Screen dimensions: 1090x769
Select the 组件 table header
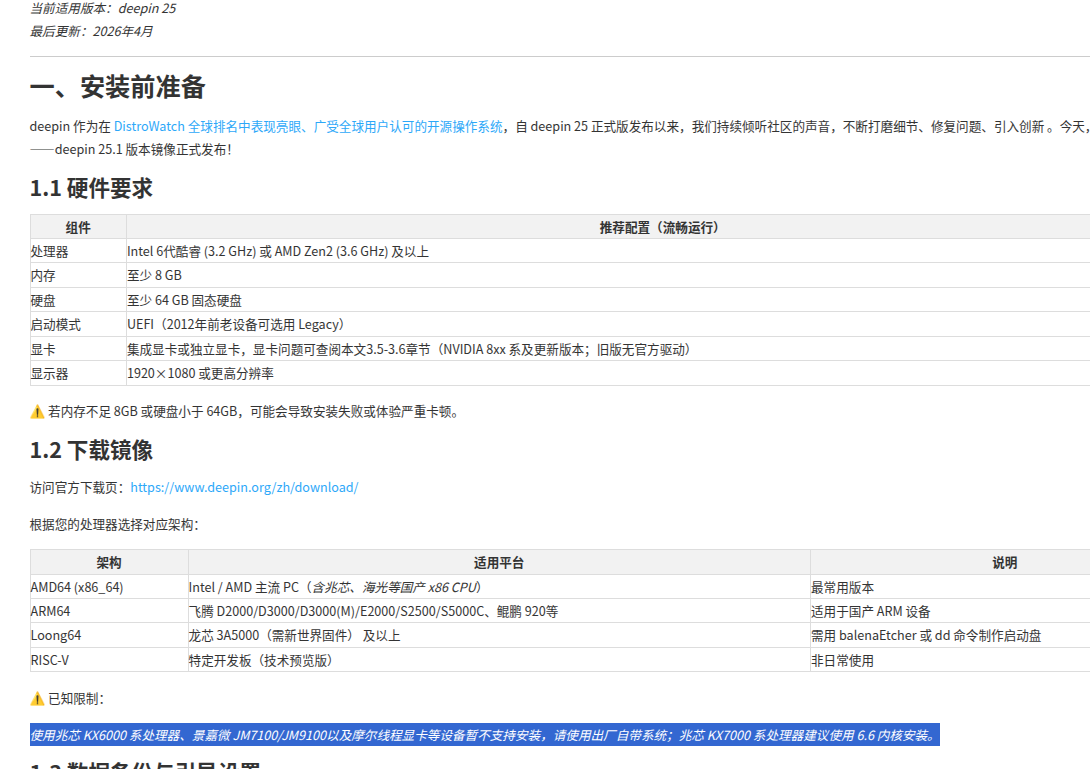[x=78, y=227]
